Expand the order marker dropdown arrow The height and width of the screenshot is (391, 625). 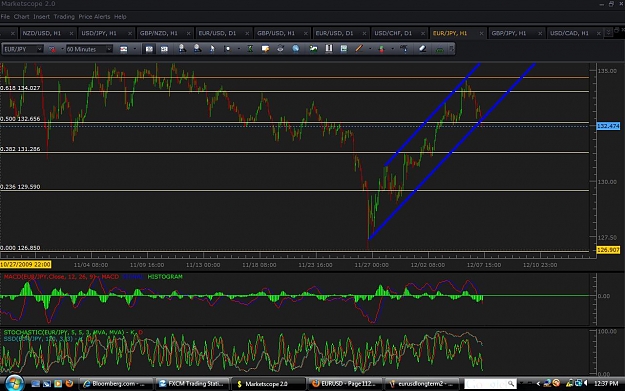[393, 49]
